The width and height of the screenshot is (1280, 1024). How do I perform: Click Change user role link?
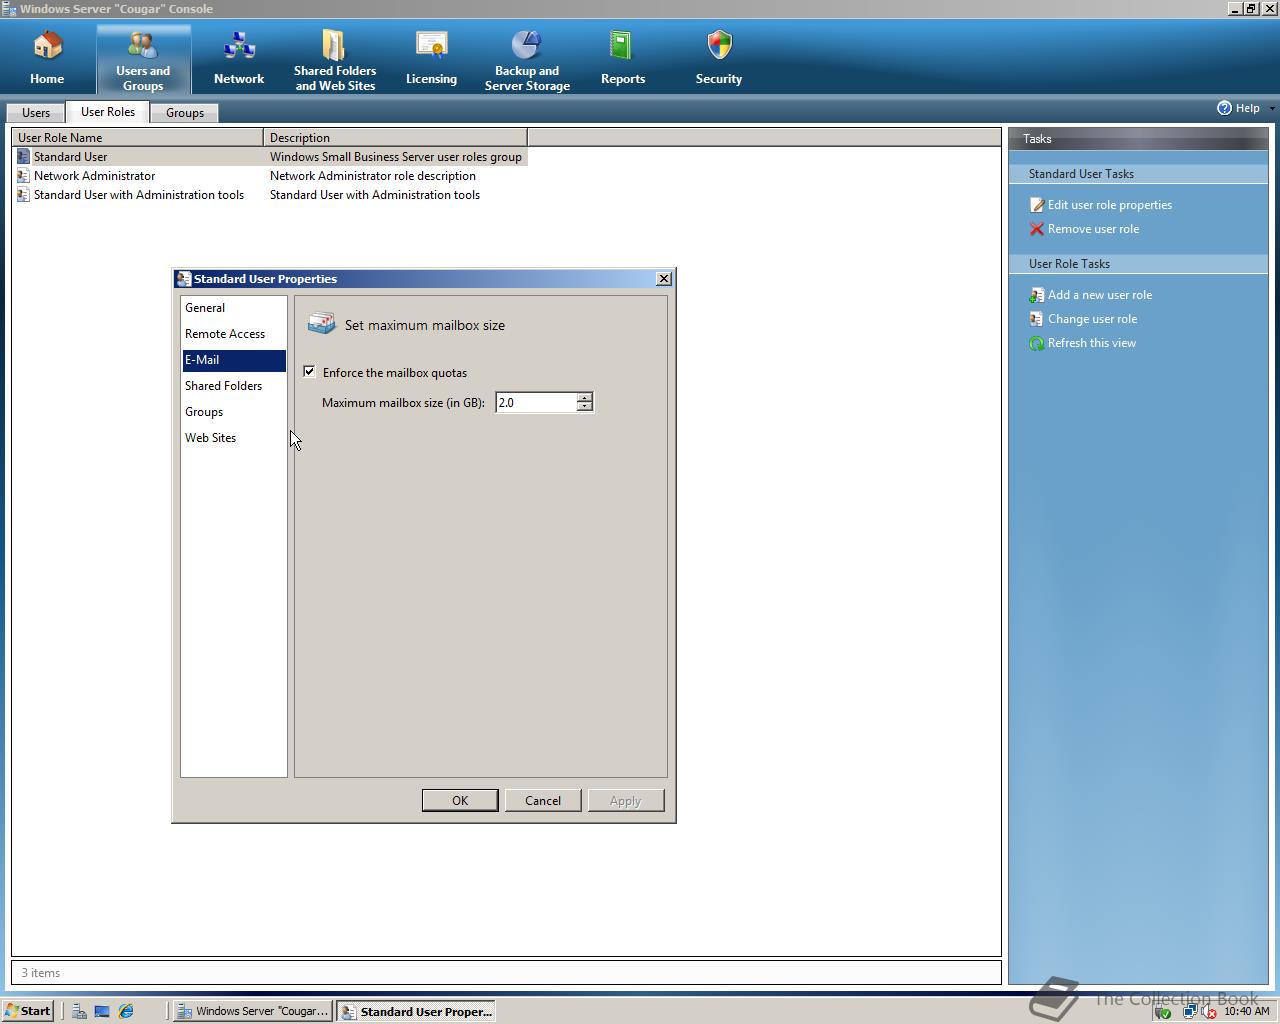(1092, 319)
